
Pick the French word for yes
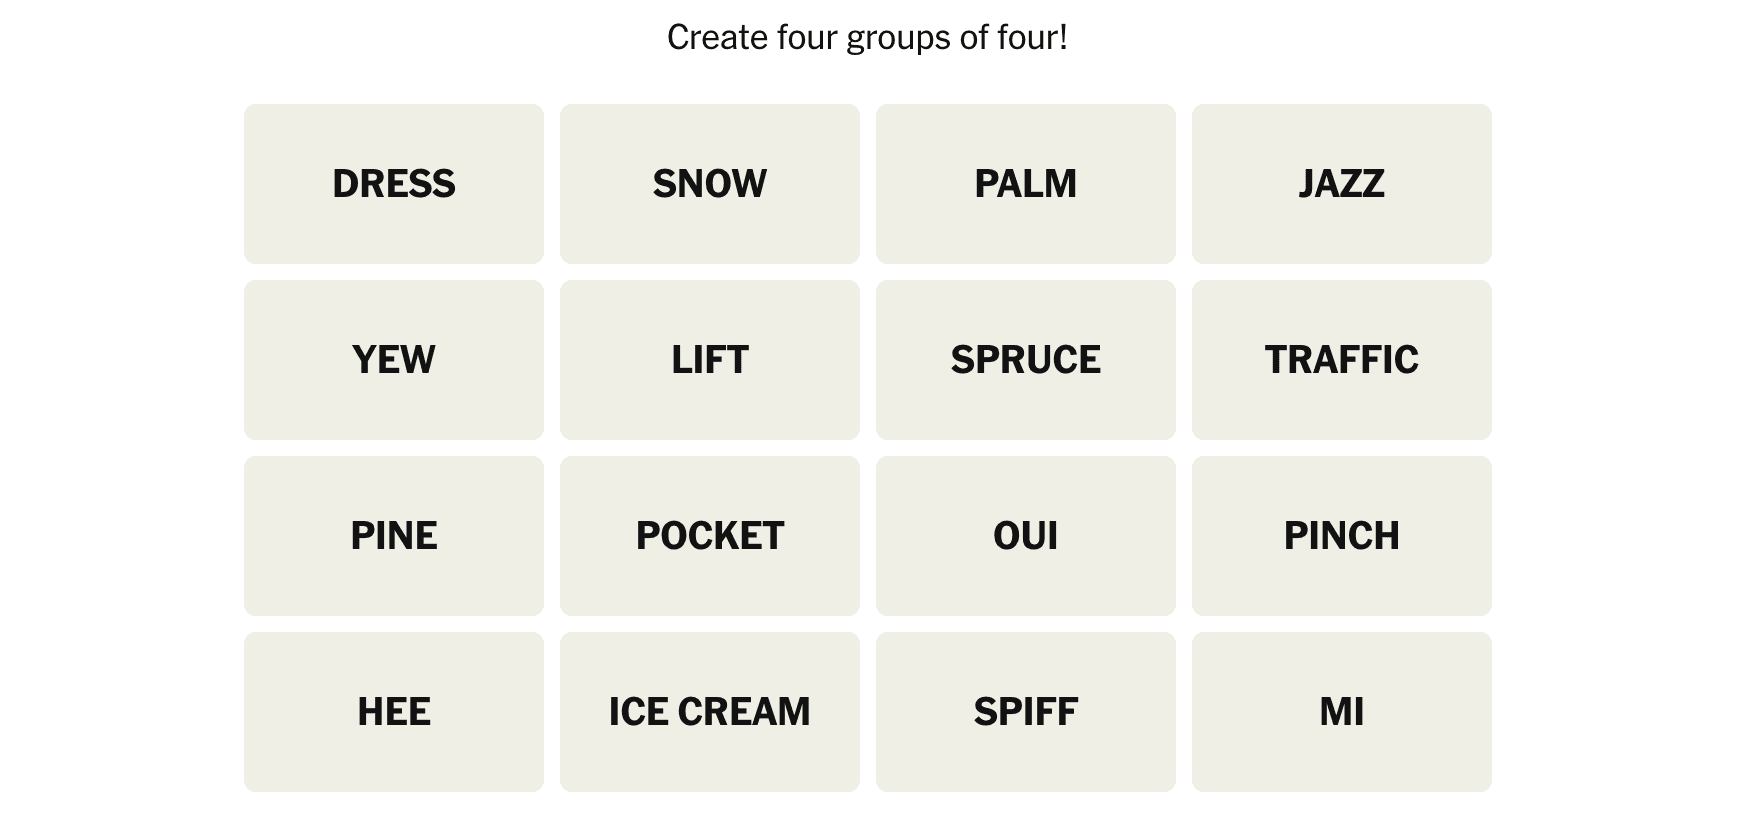(1026, 536)
